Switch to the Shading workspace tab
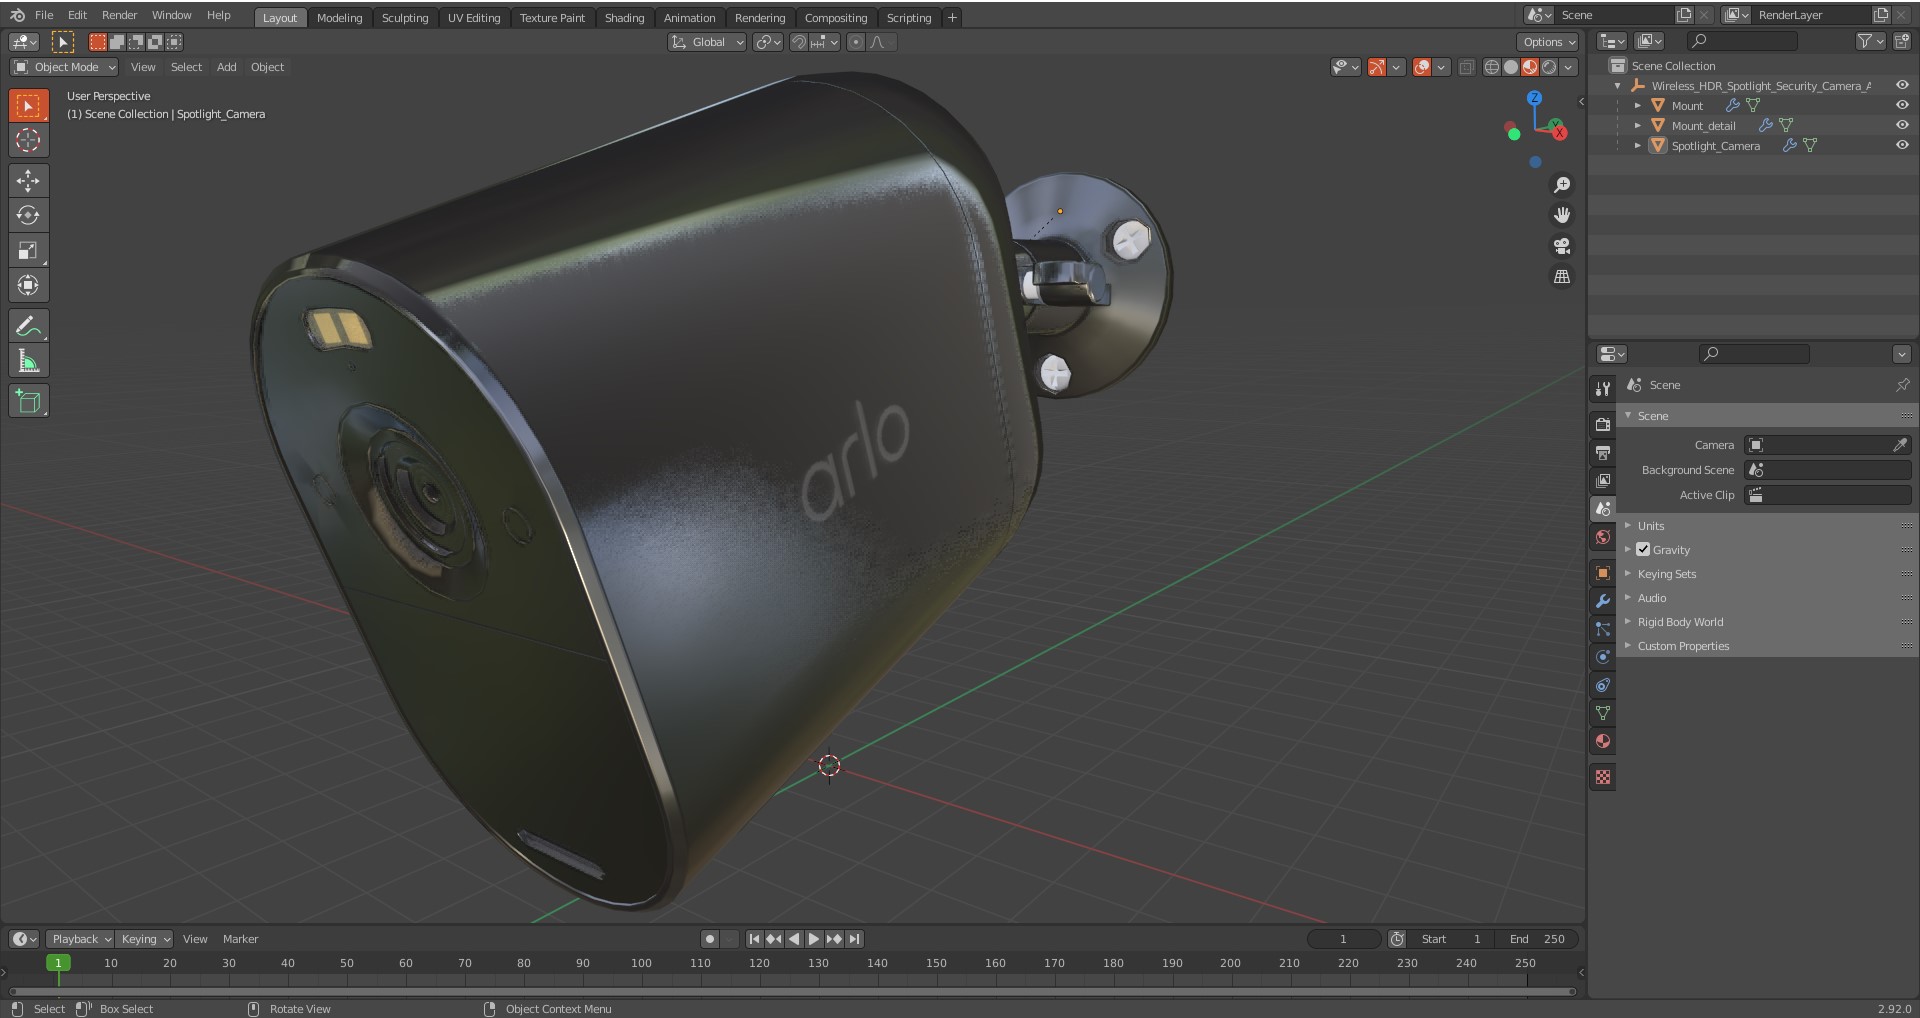Screen dimensions: 1920x1018 (624, 18)
